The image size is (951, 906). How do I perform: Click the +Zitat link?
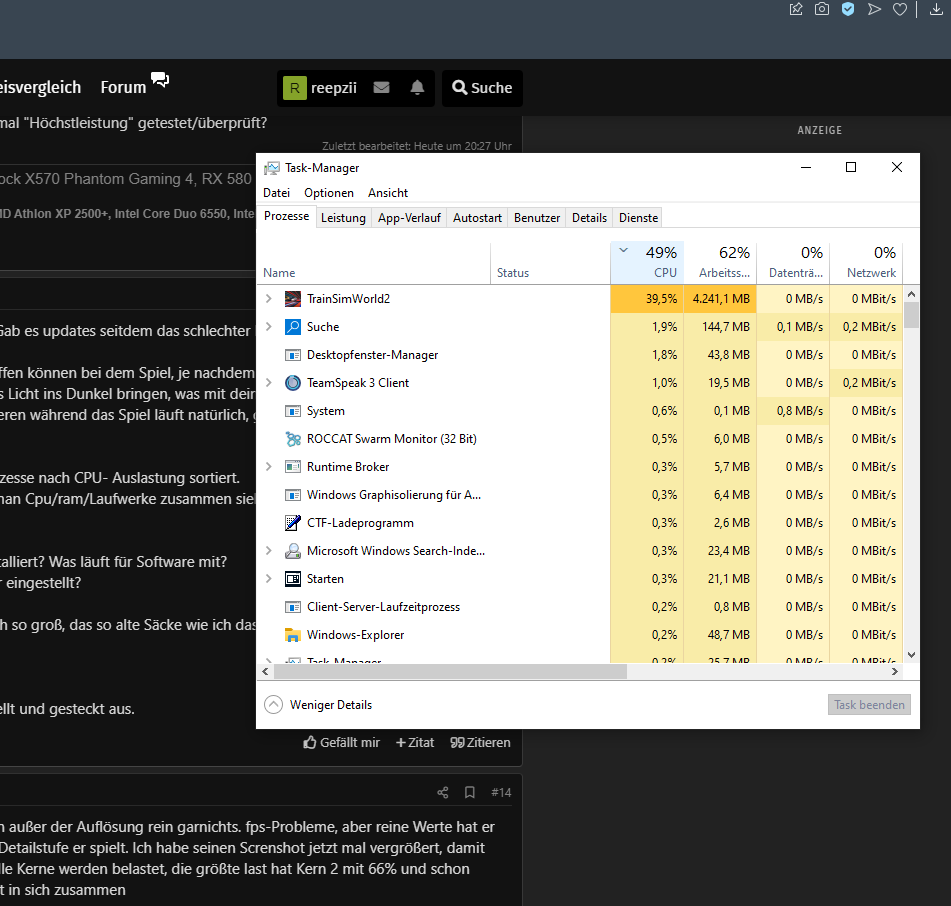(x=415, y=742)
